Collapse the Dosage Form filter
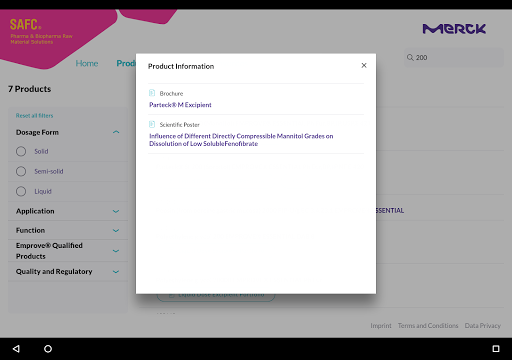Screen dimensions: 512x360 pos(116,132)
